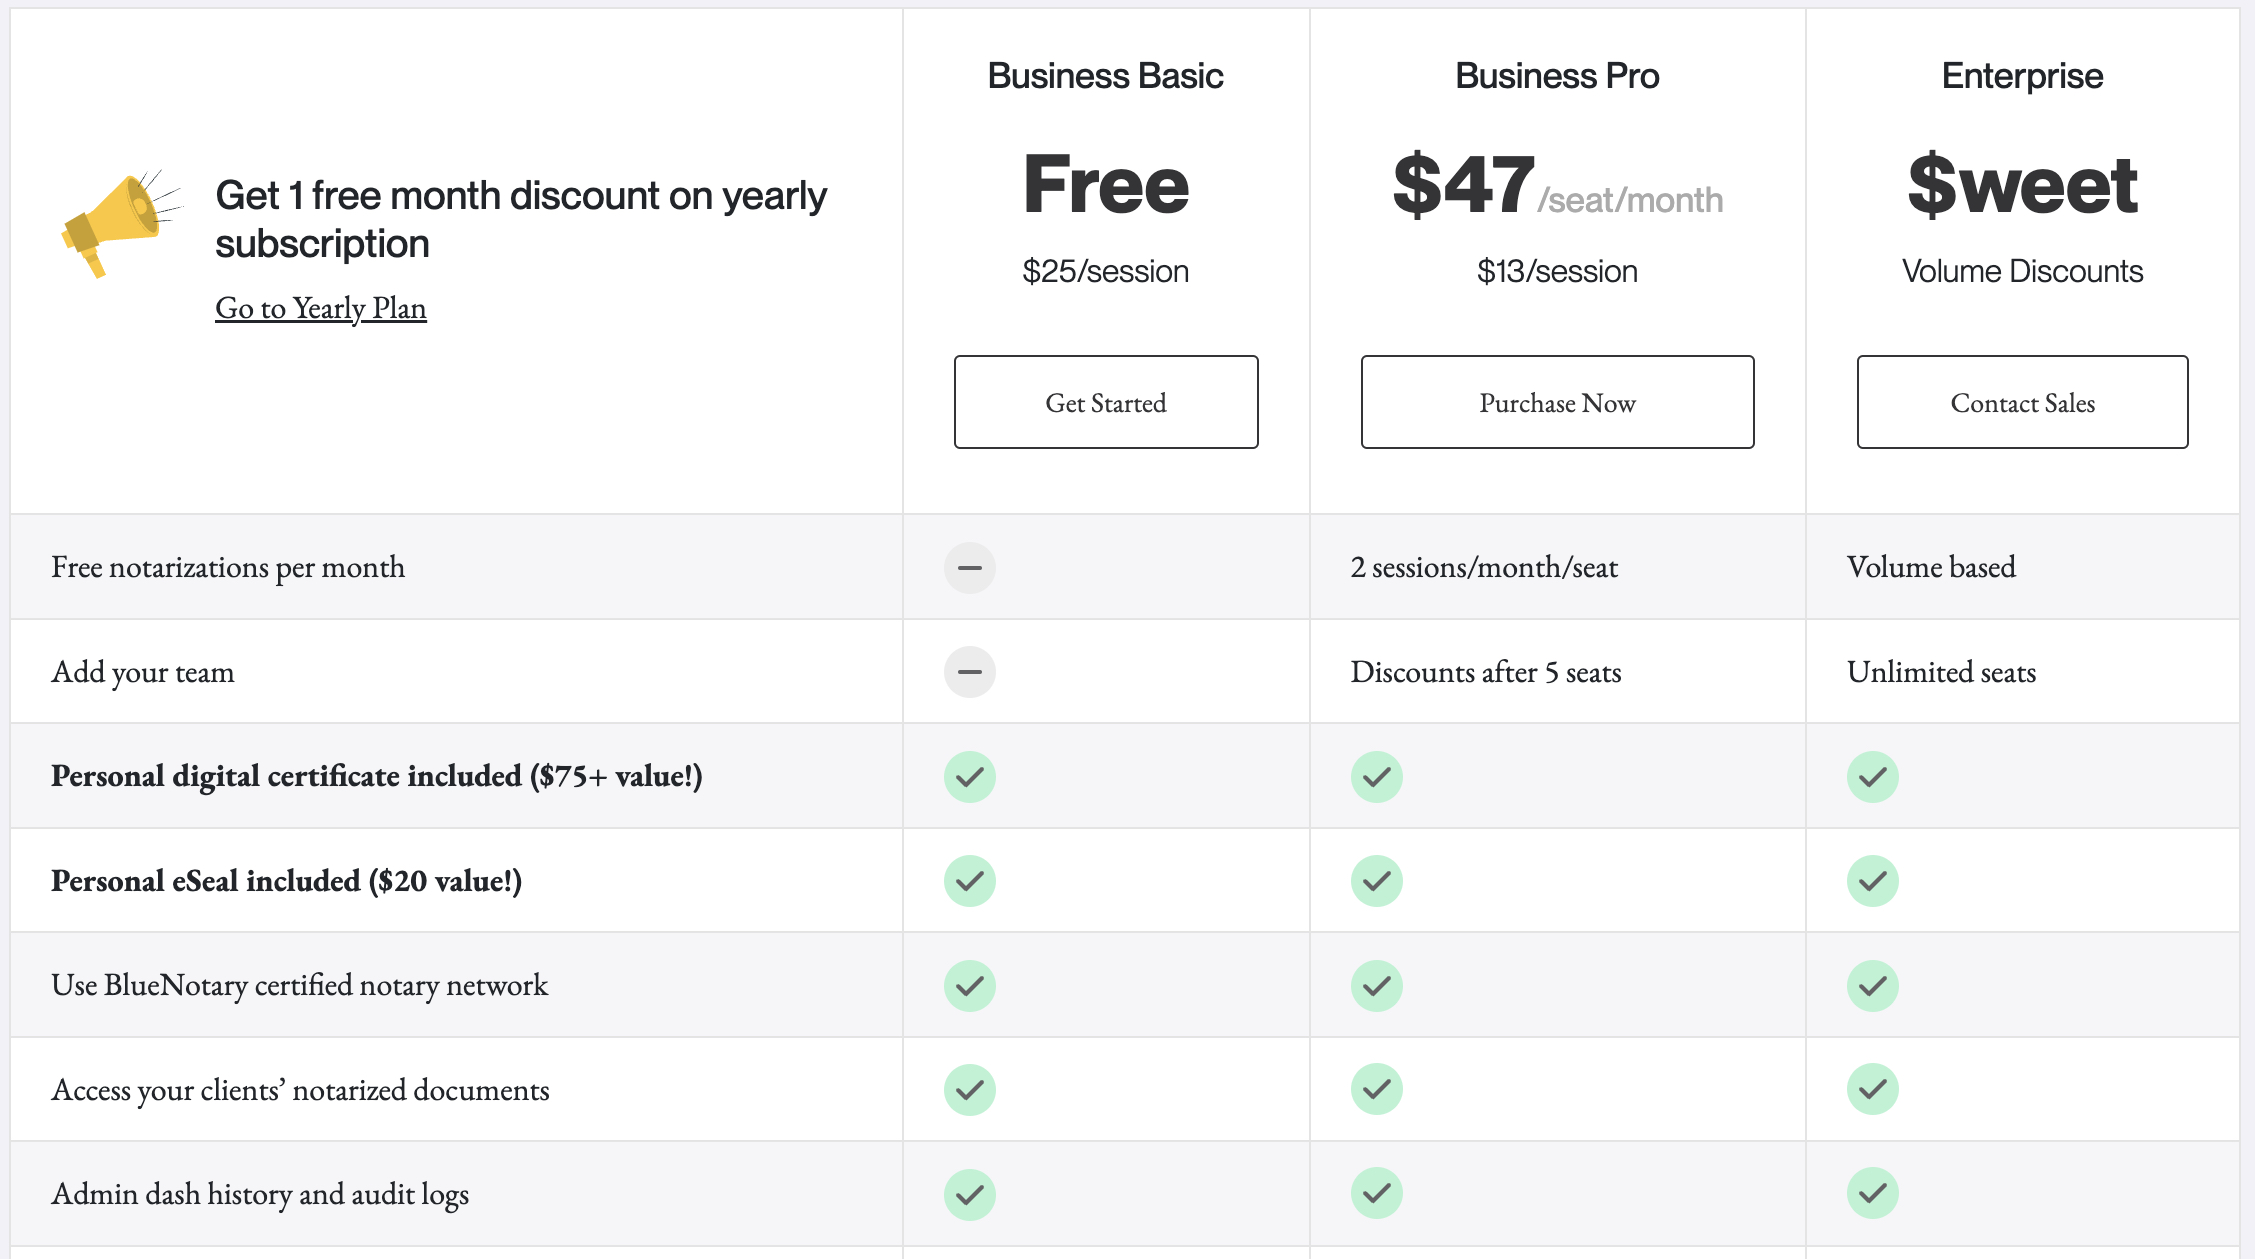Click the Business Pro checkmark for Personal eSeal included
Screen dimensions: 2255x1259
1376,881
